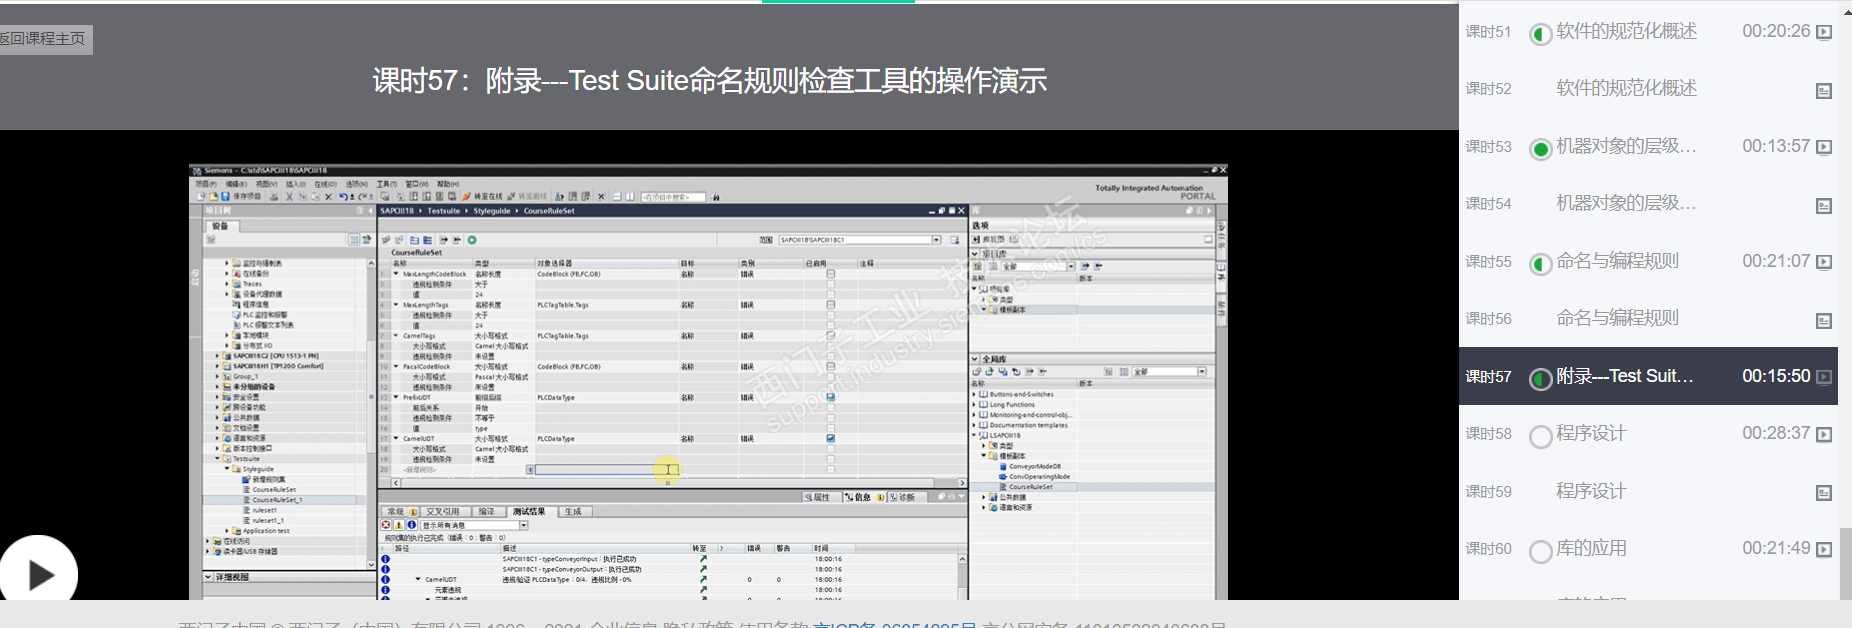Click the 00:28:37 duration of 课时58
This screenshot has width=1852, height=628.
(1776, 434)
